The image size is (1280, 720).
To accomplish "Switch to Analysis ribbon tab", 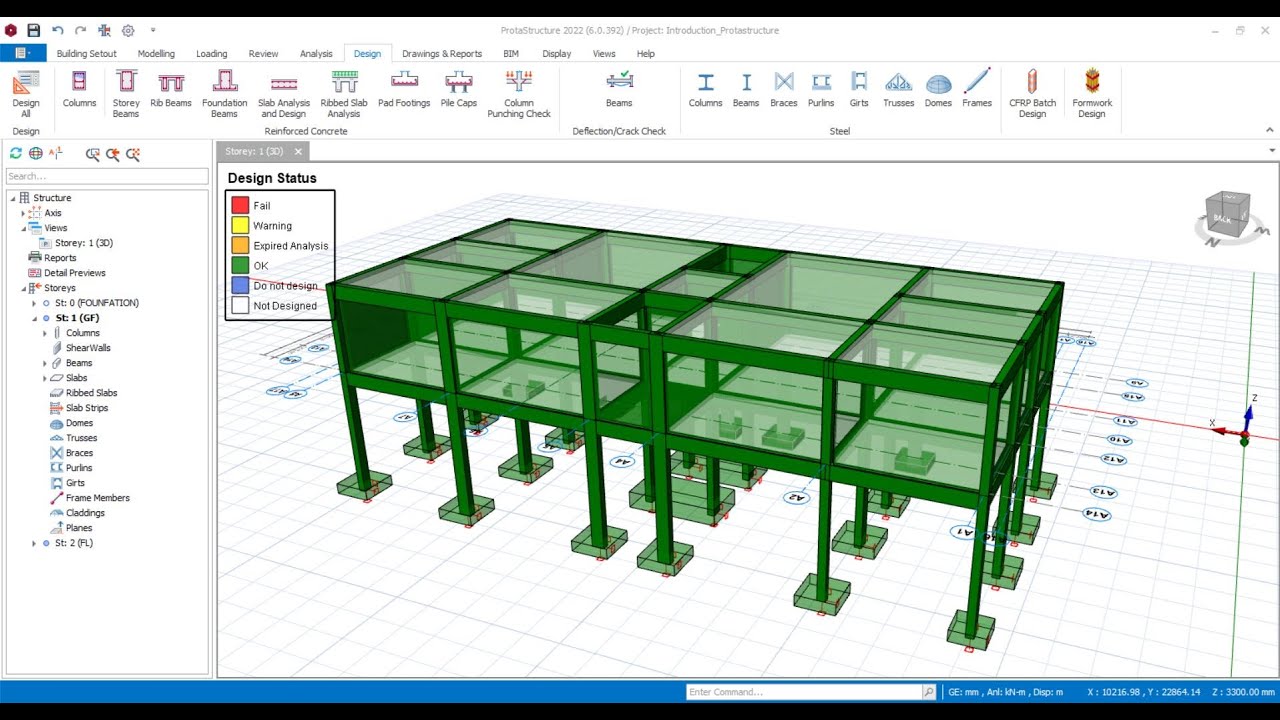I will click(x=316, y=54).
